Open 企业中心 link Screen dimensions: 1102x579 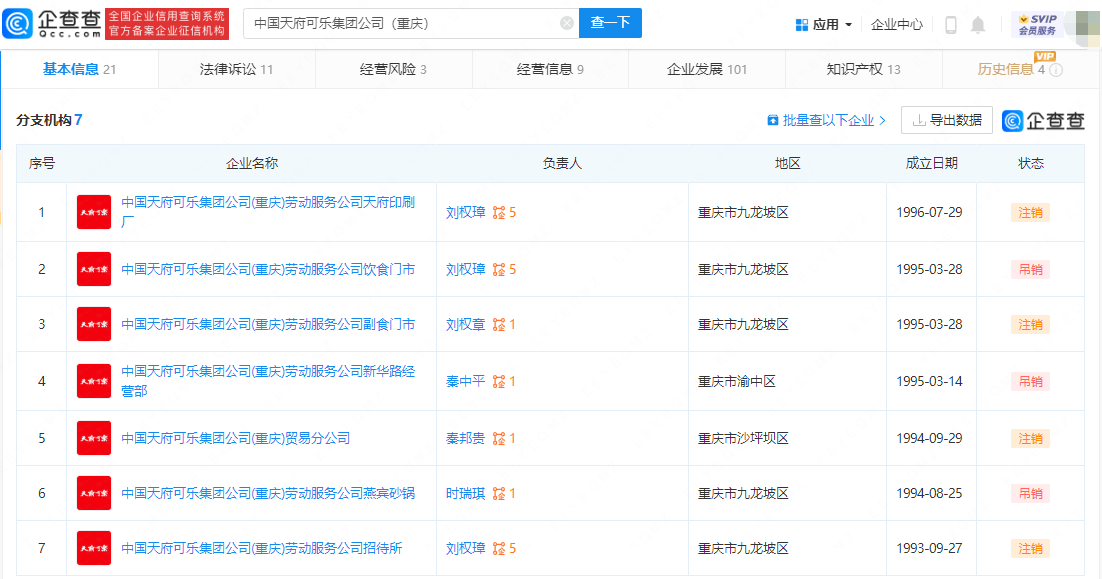click(x=896, y=25)
